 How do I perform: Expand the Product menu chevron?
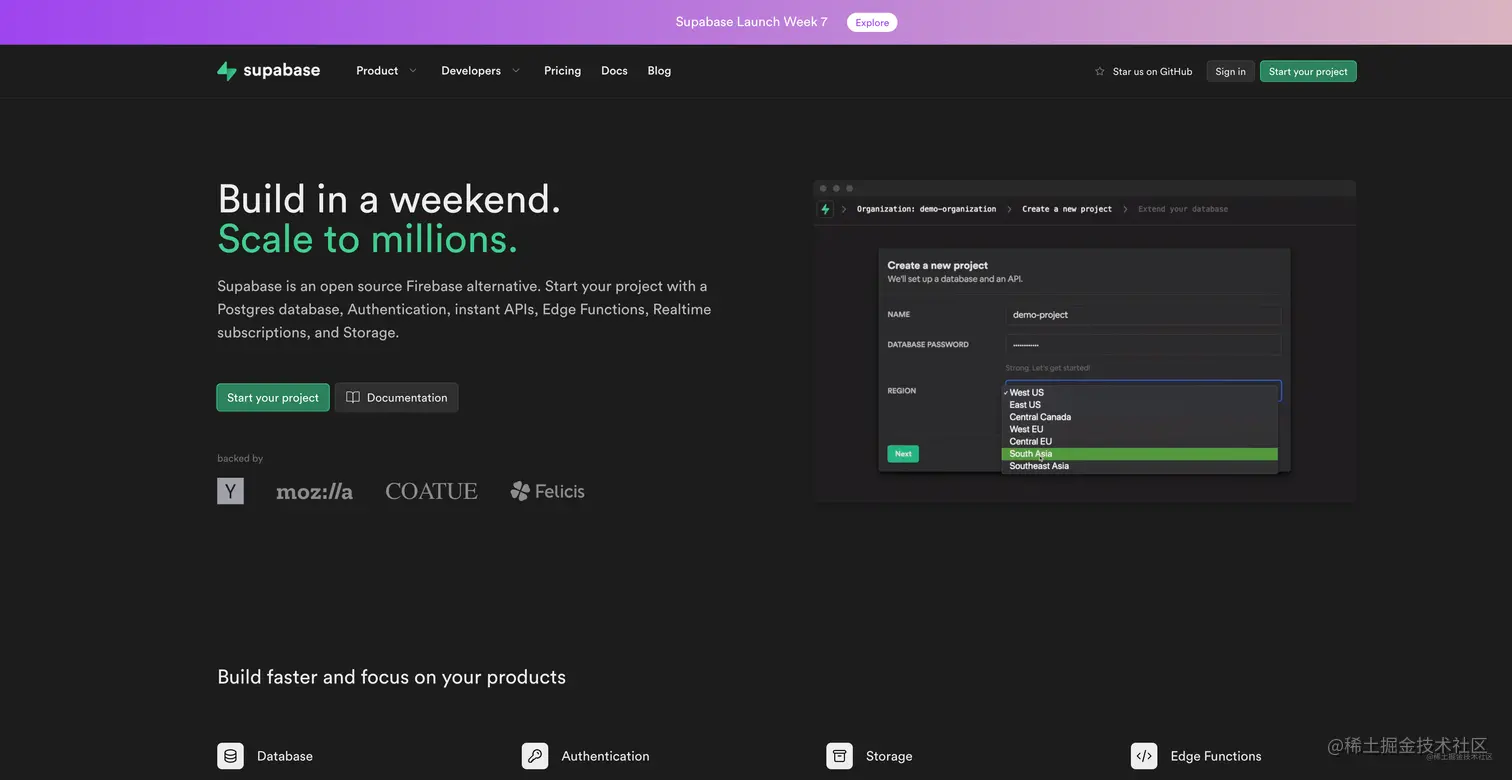pyautogui.click(x=413, y=71)
